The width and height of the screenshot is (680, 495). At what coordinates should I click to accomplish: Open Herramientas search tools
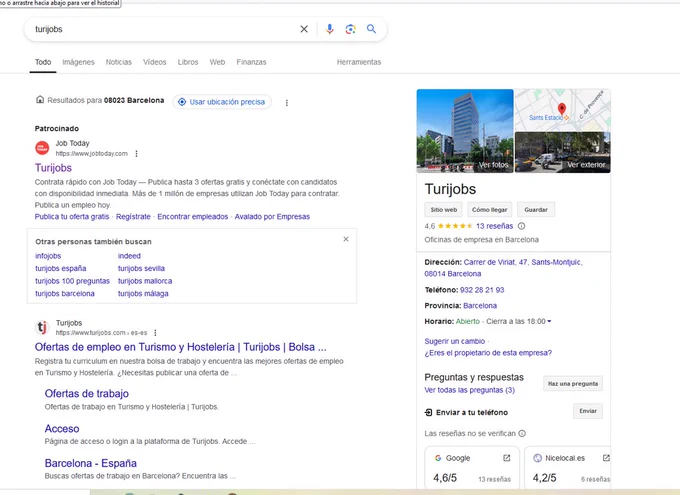coord(359,62)
